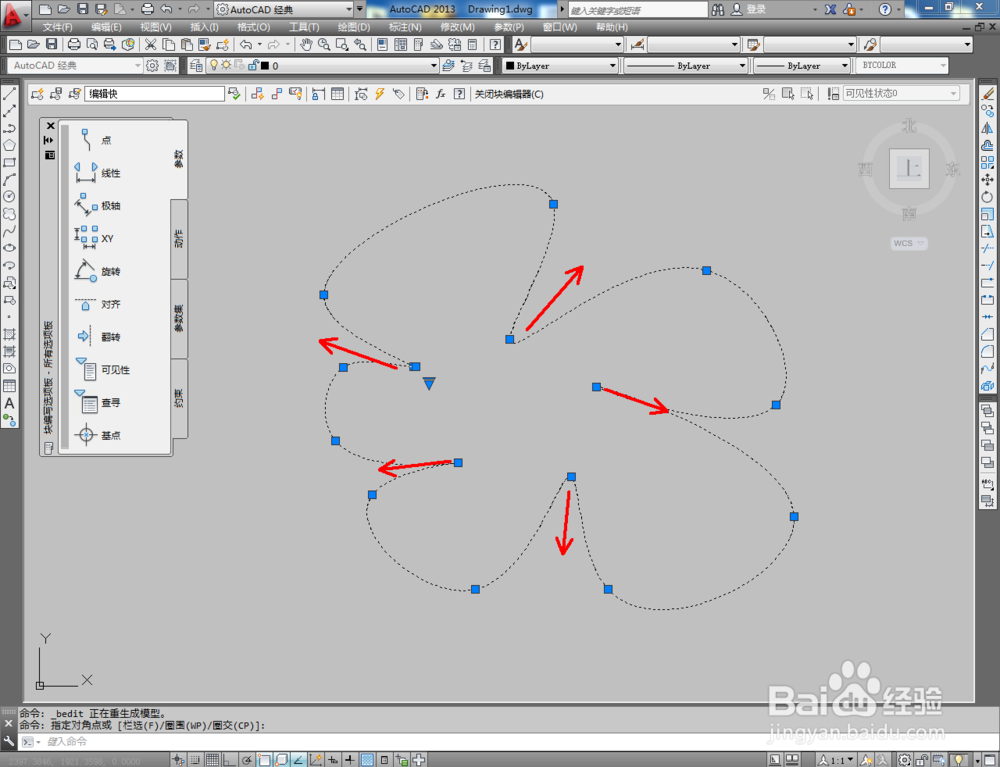Screen dimensions: 1000x767
Task: Toggle object snap in status bar
Action: point(264,759)
